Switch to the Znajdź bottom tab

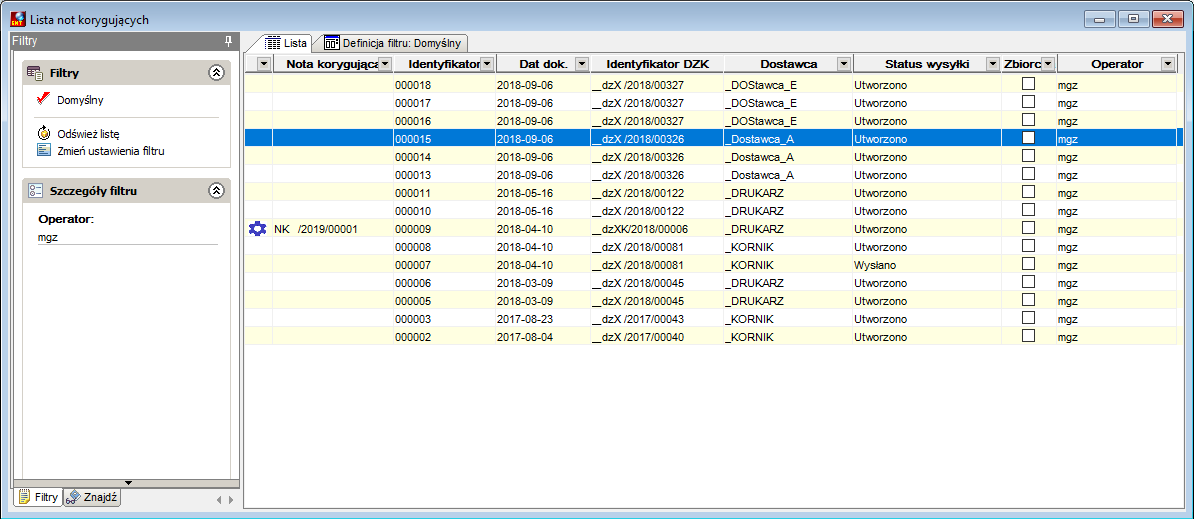coord(92,498)
